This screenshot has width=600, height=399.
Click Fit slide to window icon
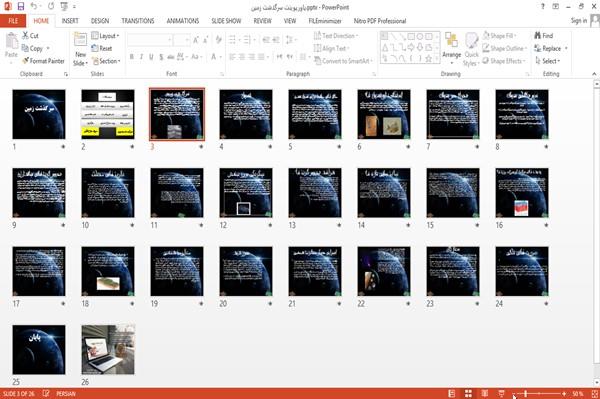(595, 394)
